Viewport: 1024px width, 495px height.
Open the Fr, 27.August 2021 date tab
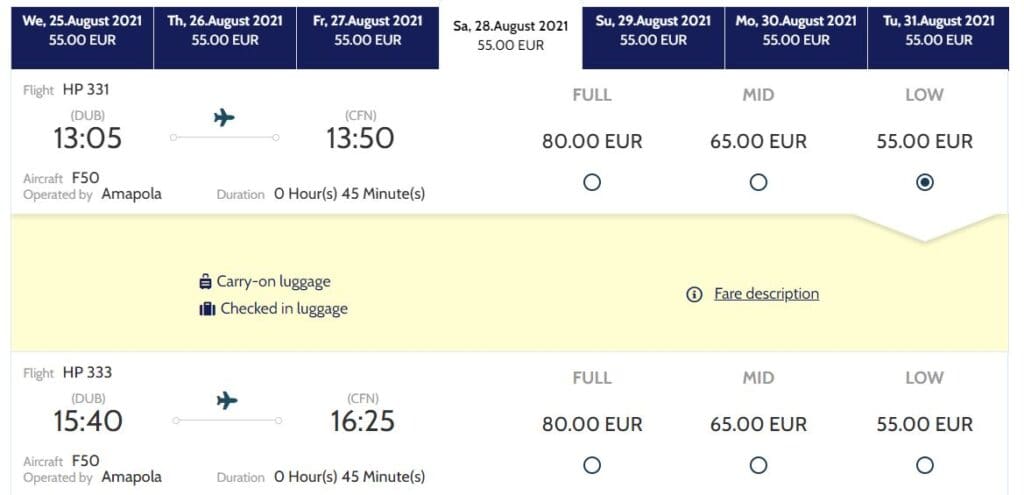(368, 30)
